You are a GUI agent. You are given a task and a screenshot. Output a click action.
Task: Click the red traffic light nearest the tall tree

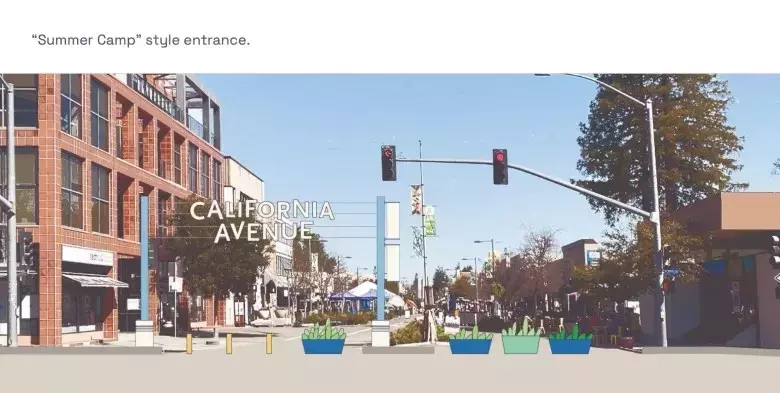coord(500,167)
